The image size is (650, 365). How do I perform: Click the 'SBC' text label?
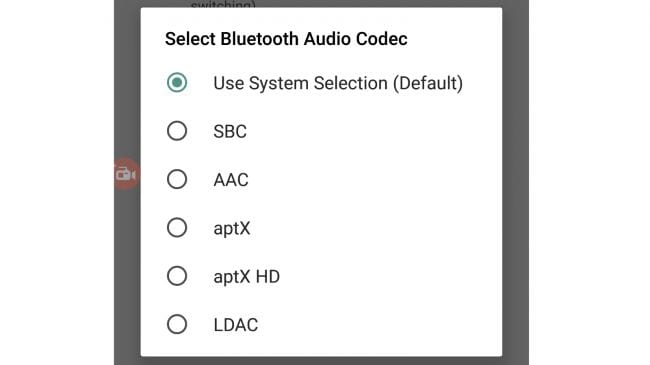[x=230, y=131]
